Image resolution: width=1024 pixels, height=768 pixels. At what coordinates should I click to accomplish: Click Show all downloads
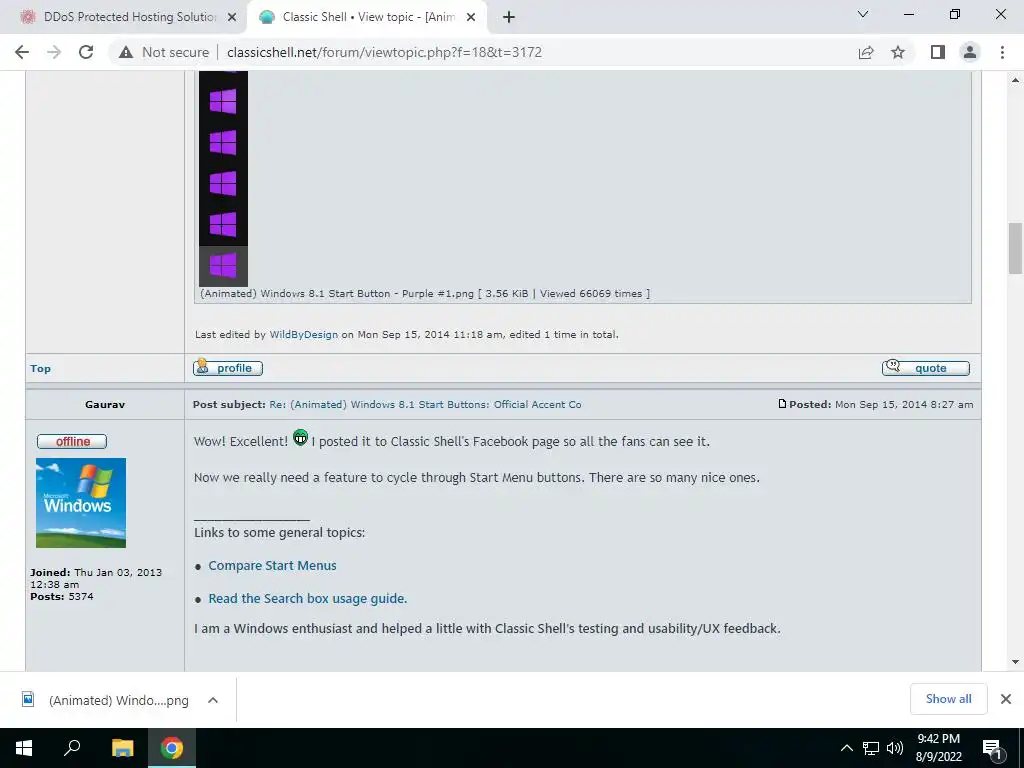click(x=948, y=699)
